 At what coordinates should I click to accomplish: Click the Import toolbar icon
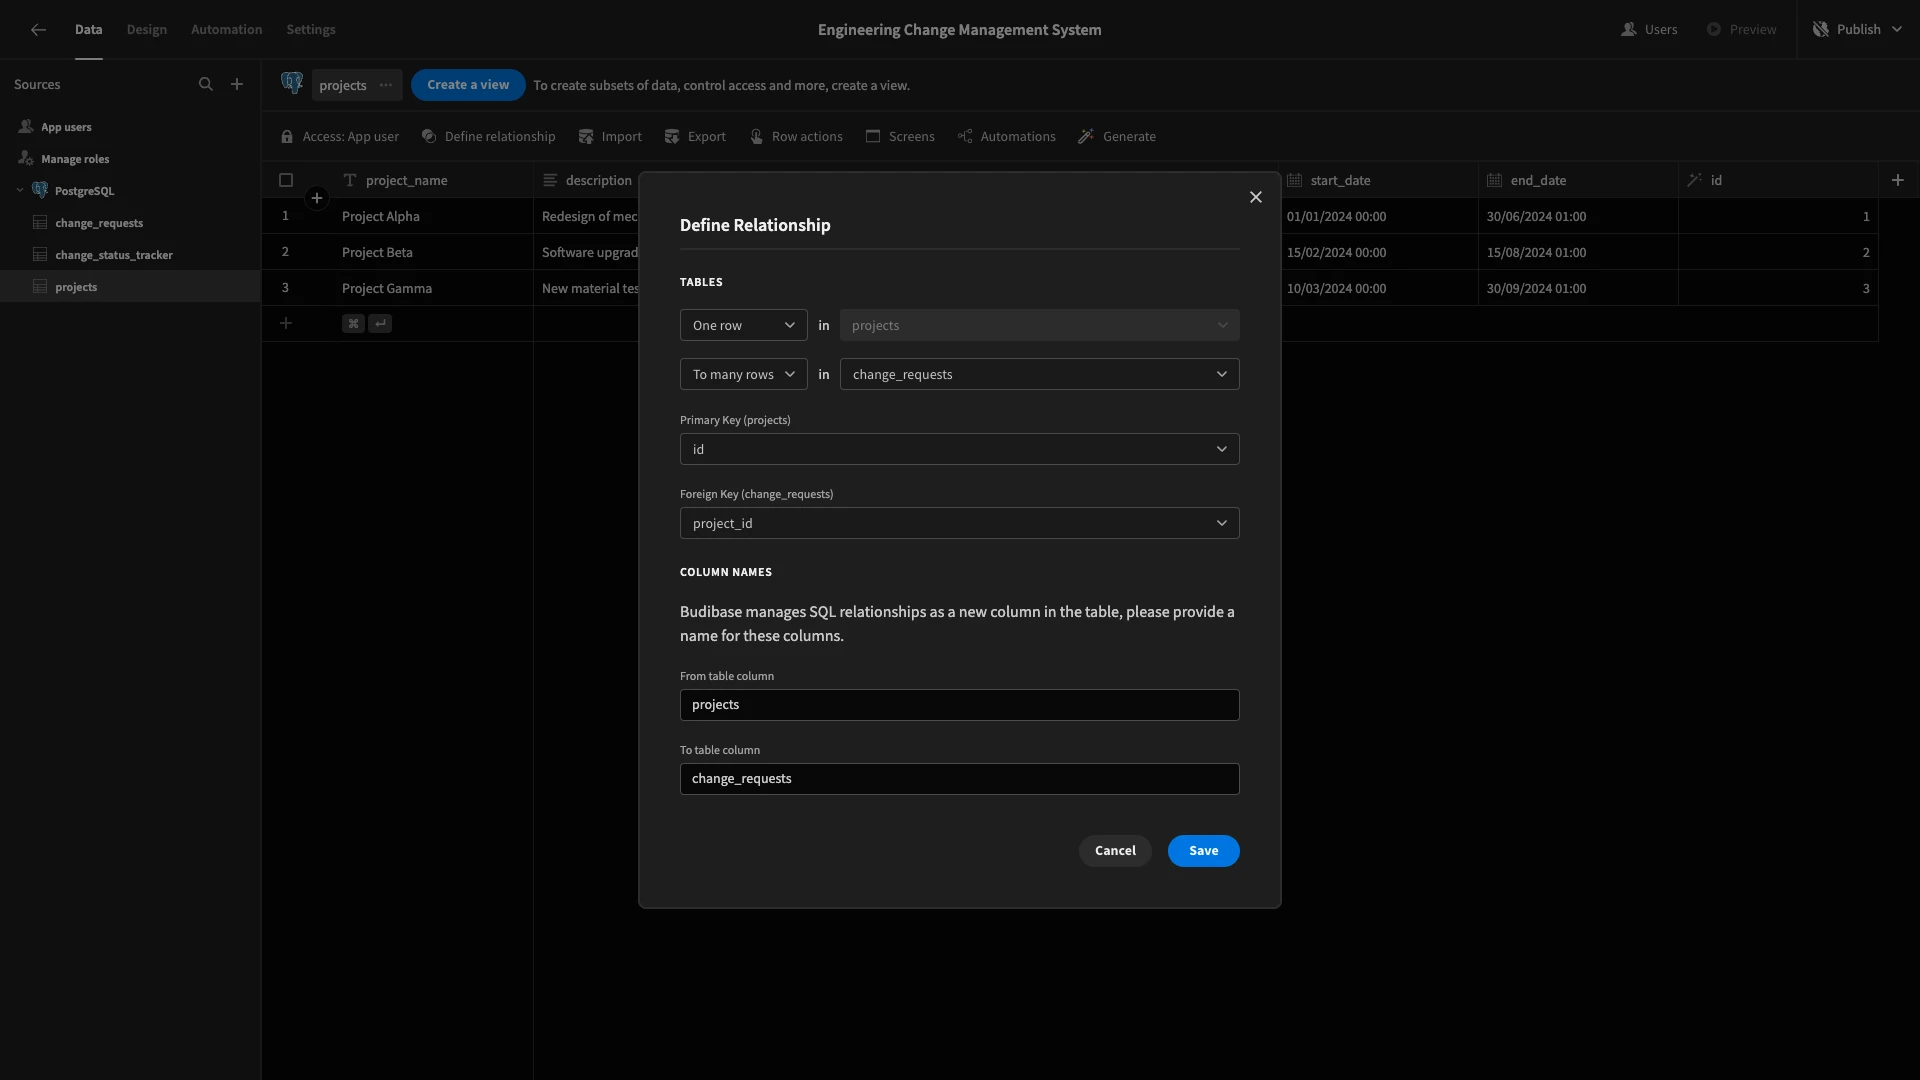[586, 137]
